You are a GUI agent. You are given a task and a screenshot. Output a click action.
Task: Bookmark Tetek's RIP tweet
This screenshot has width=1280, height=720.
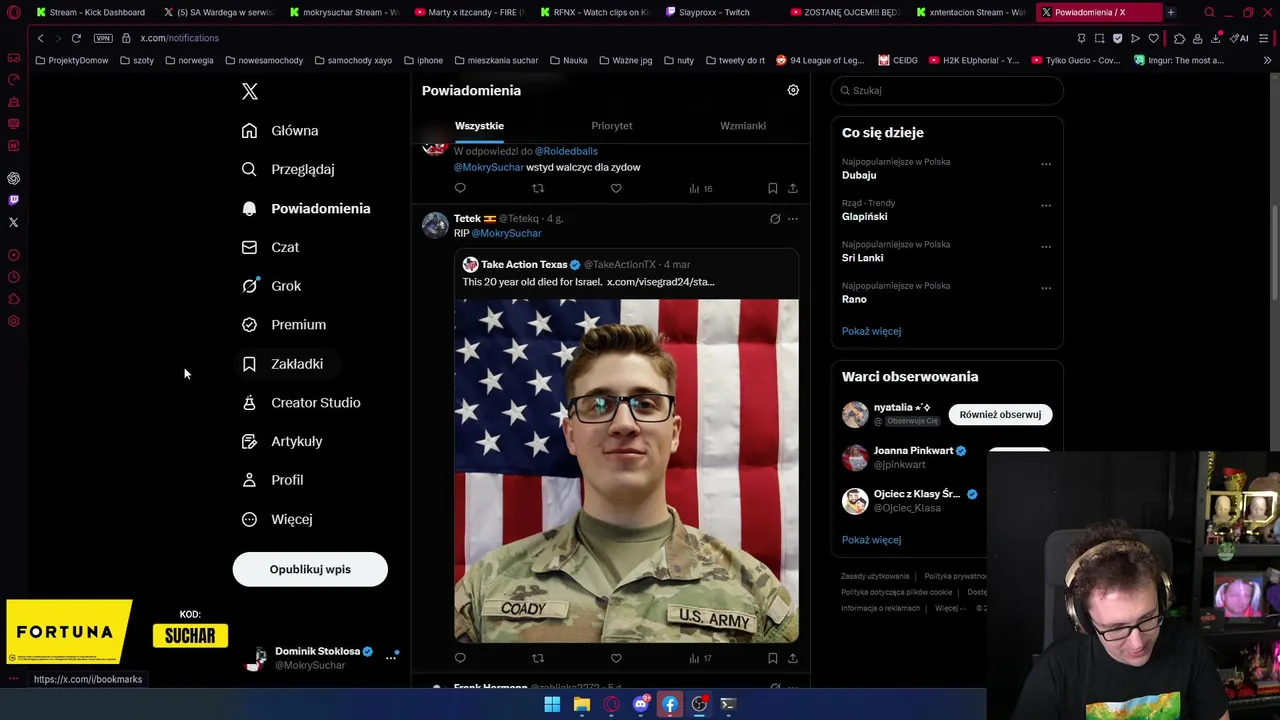coord(772,658)
